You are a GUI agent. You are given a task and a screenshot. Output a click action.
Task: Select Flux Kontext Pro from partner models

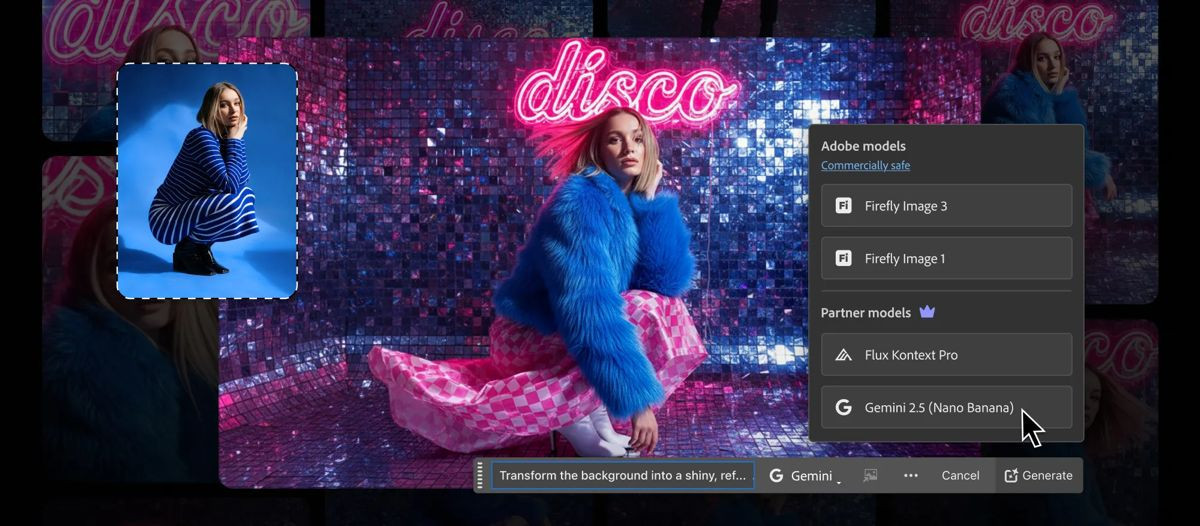pos(946,355)
